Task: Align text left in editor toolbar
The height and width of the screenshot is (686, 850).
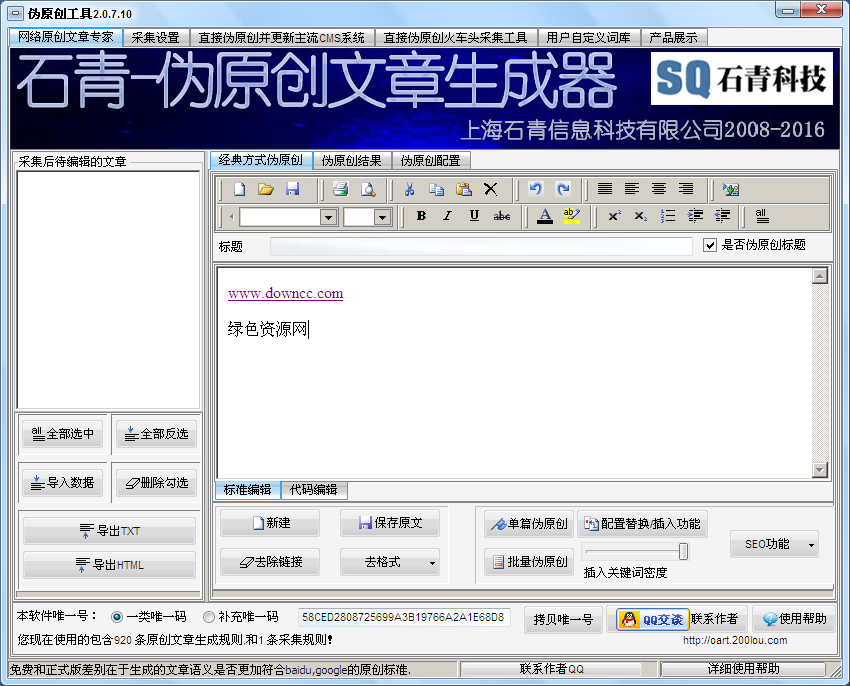Action: tap(632, 189)
